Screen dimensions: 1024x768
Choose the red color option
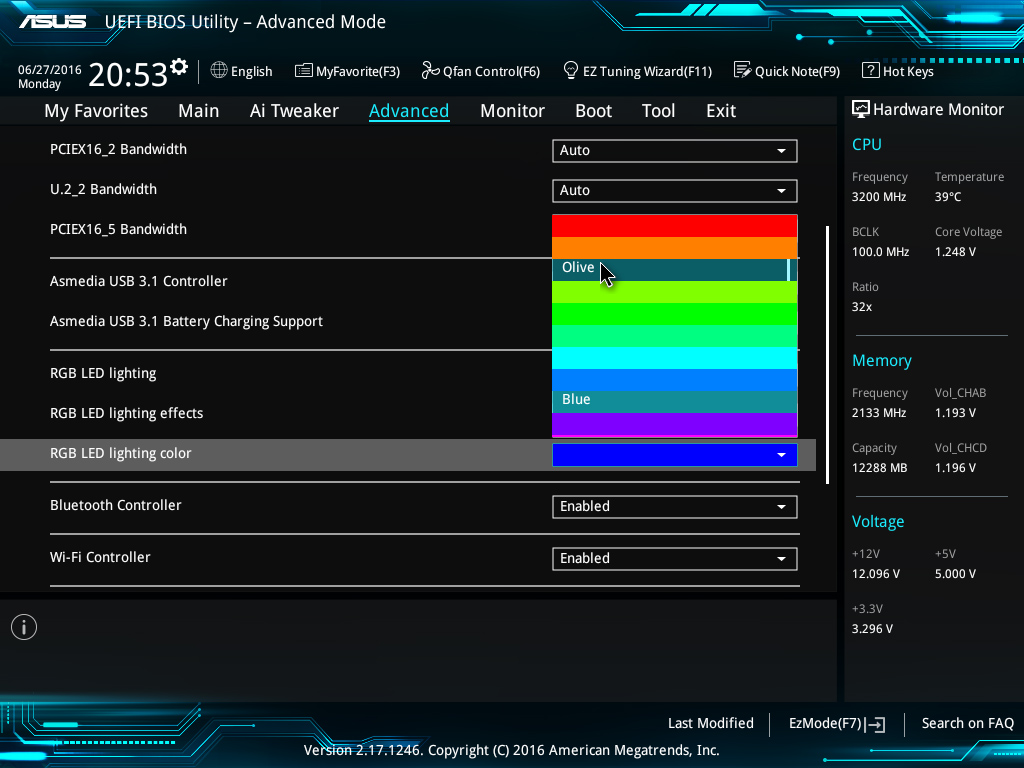[675, 226]
